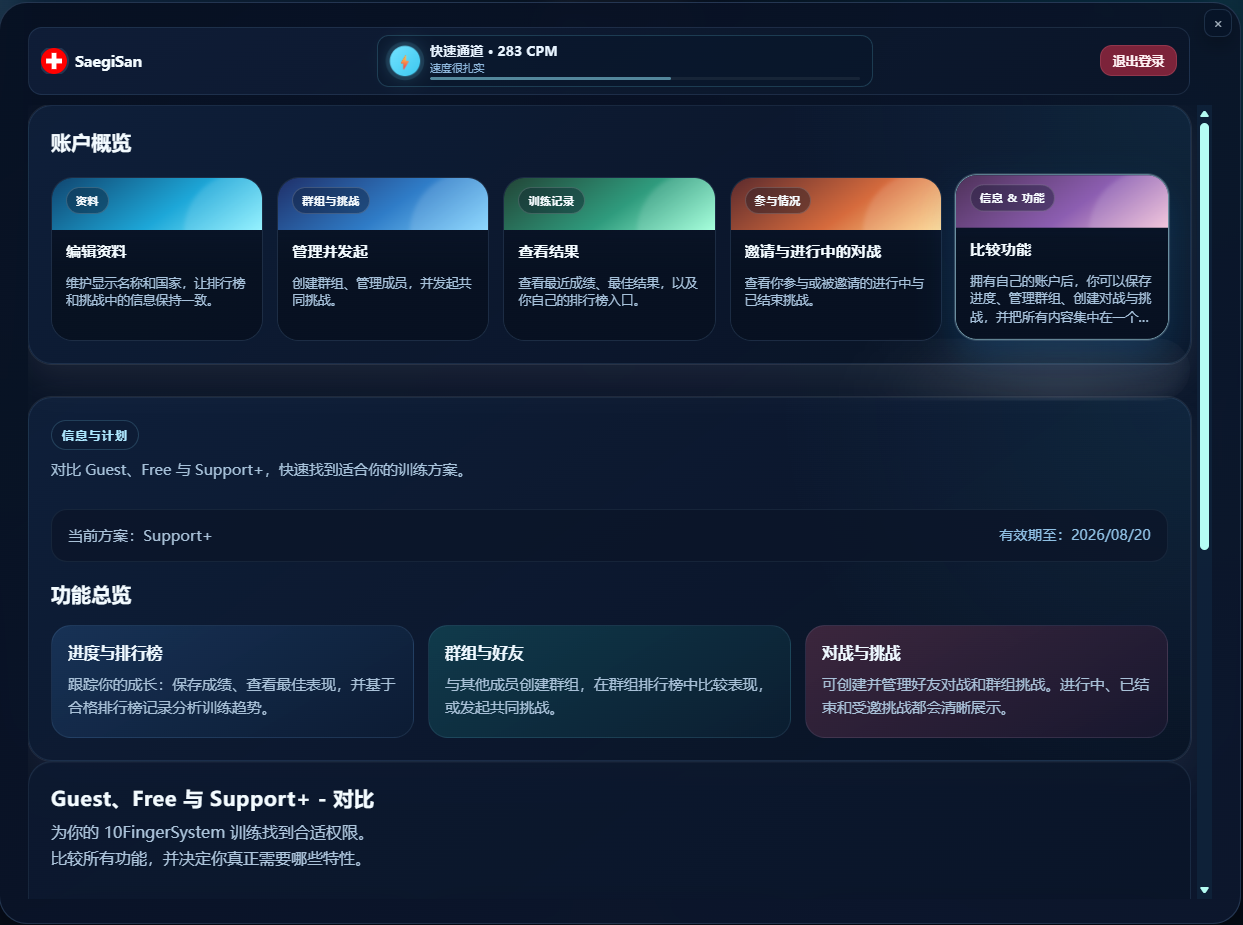
Task: Open the 管理并发起 card
Action: tap(383, 259)
